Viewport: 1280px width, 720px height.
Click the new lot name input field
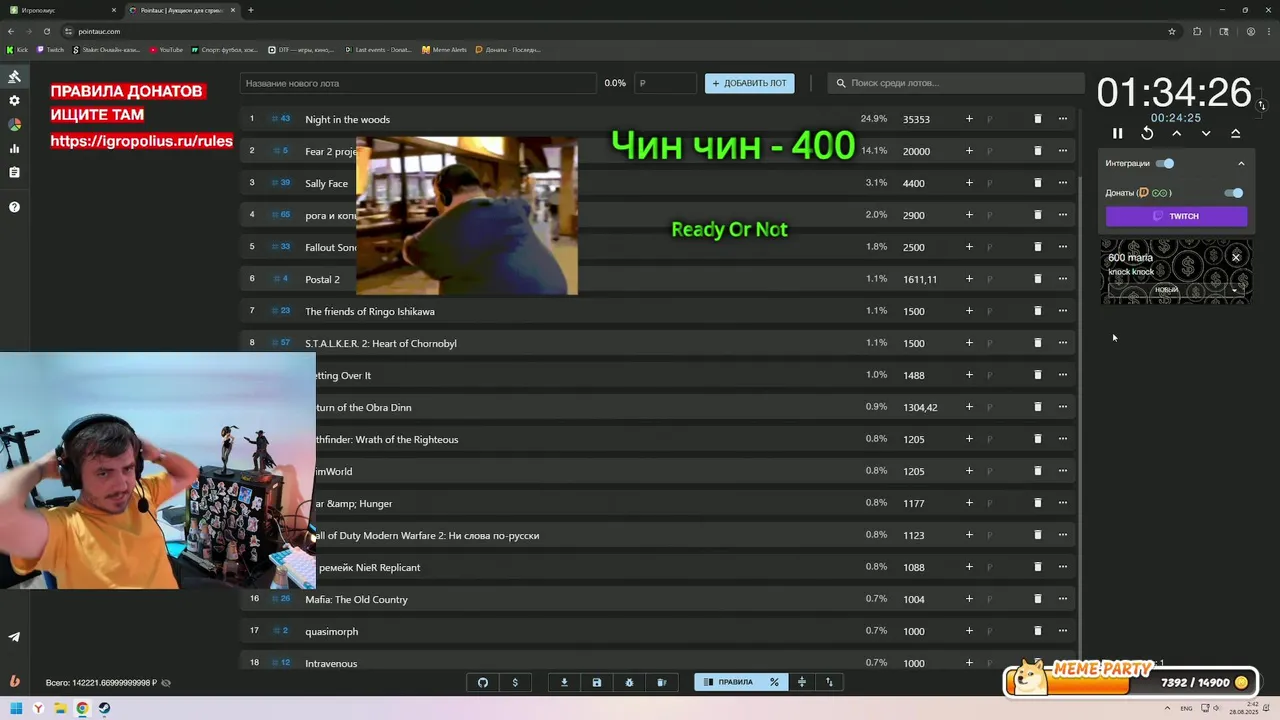coord(417,83)
